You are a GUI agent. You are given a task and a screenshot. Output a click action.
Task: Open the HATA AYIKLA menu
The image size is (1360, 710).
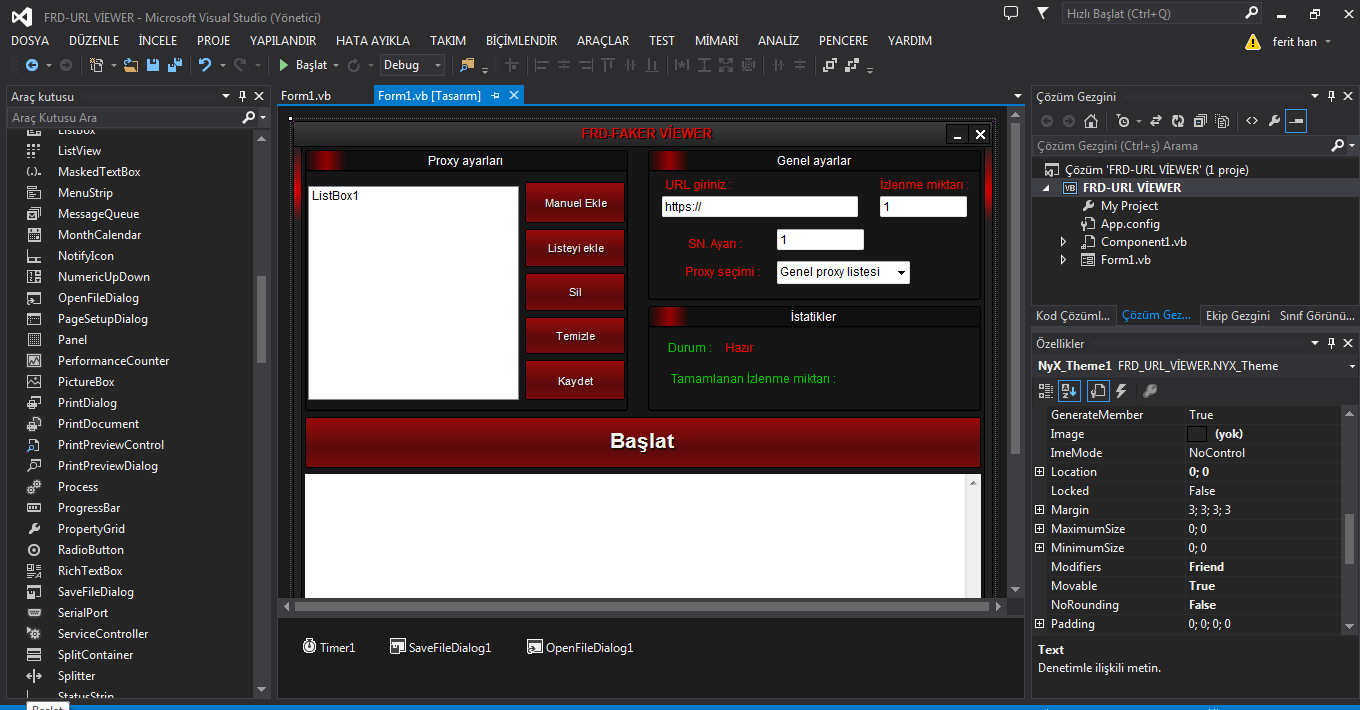372,41
